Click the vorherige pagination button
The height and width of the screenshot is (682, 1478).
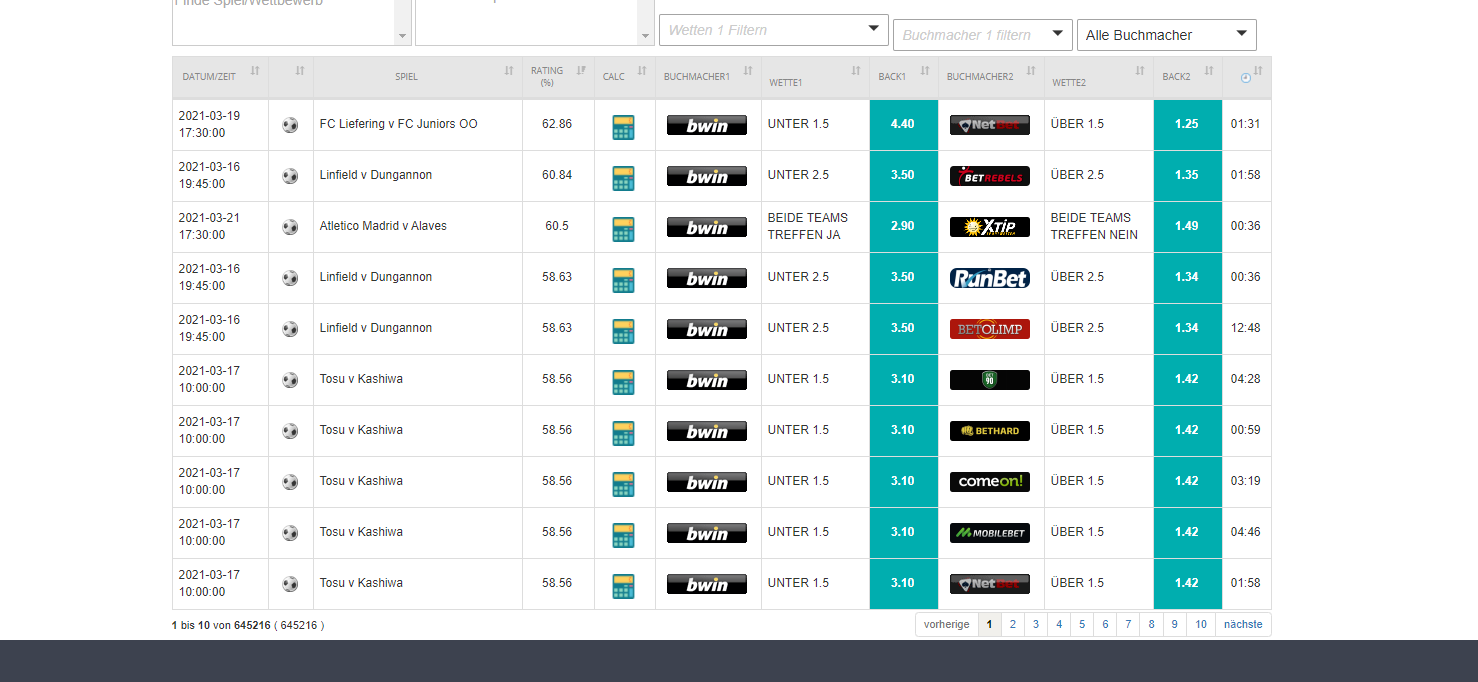point(946,624)
